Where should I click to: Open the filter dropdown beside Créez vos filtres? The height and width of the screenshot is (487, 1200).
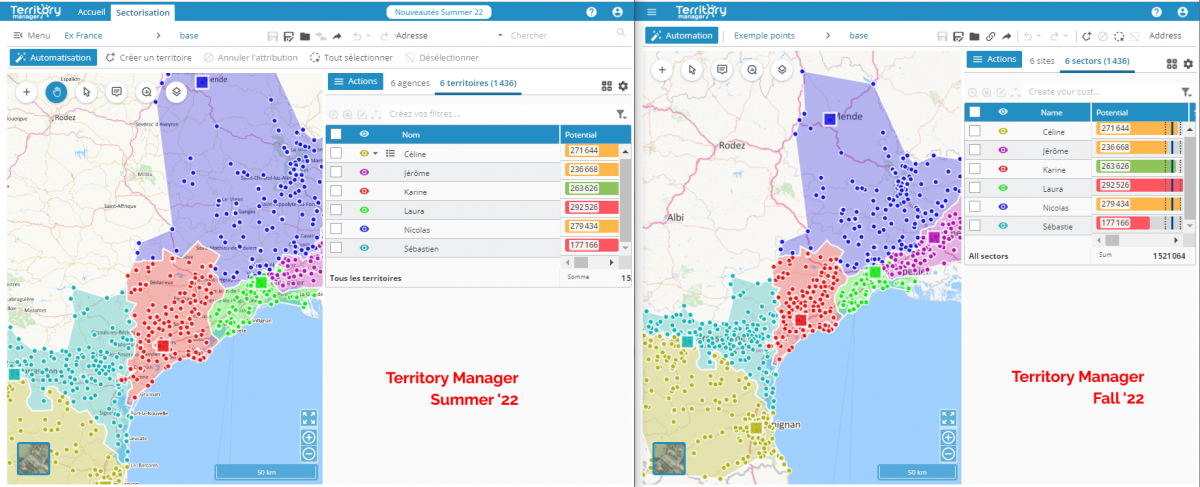point(621,114)
